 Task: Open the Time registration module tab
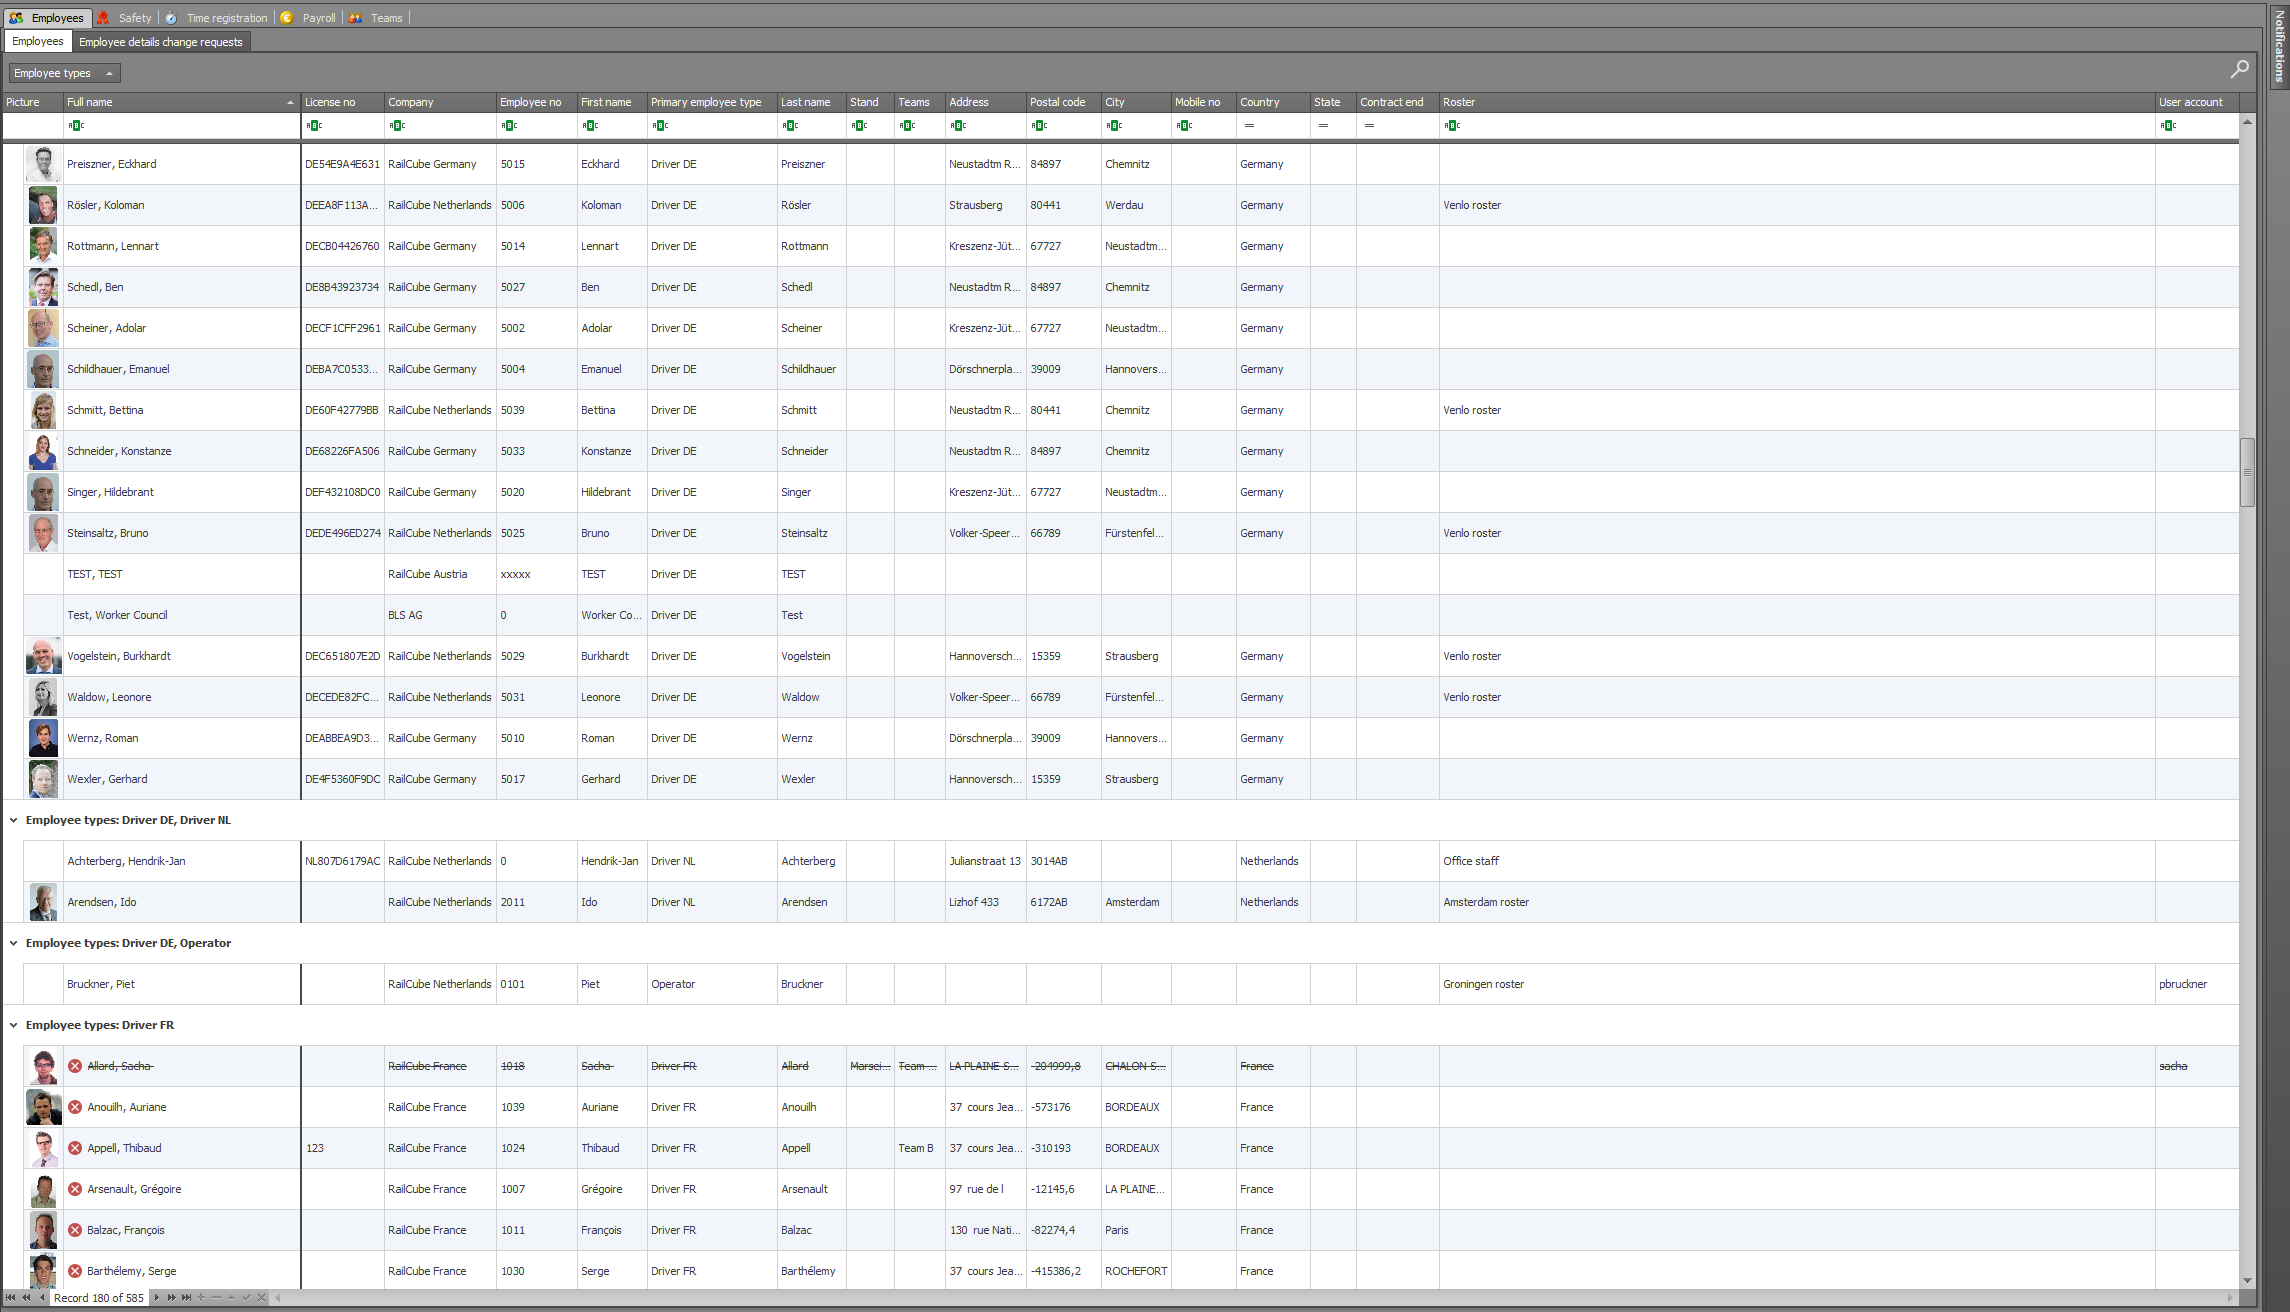pos(226,18)
